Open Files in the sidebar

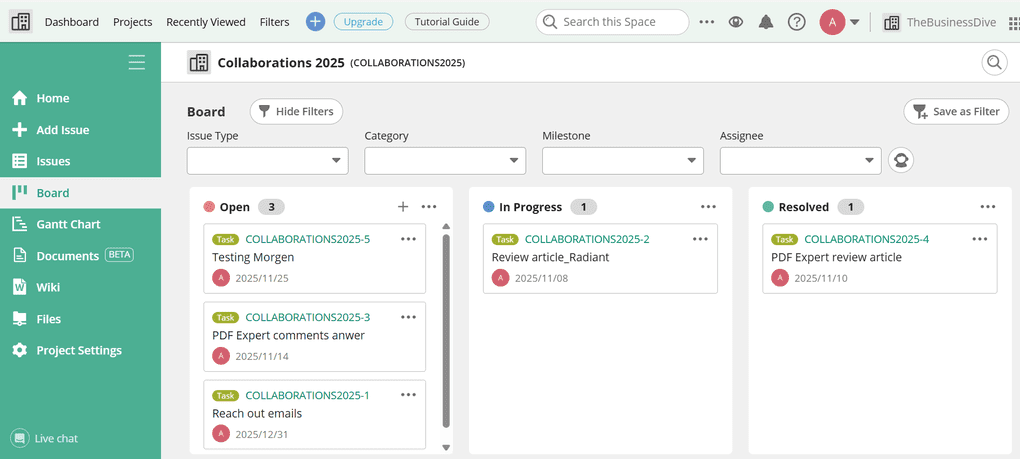(x=80, y=319)
